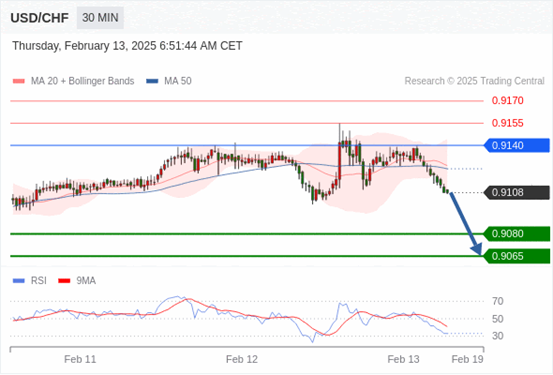Click the RSI 50 level label

[x=498, y=319]
